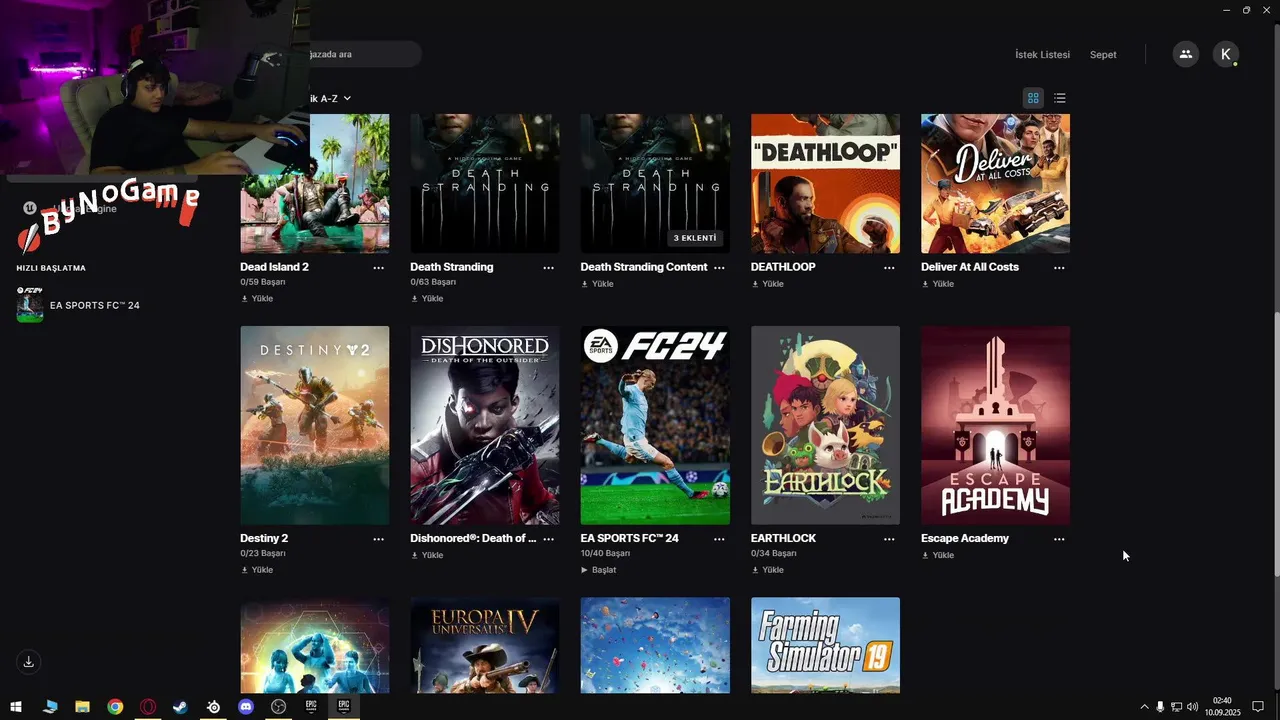Click the library vertical scrollbar
Image resolution: width=1280 pixels, height=720 pixels.
pyautogui.click(x=1276, y=444)
